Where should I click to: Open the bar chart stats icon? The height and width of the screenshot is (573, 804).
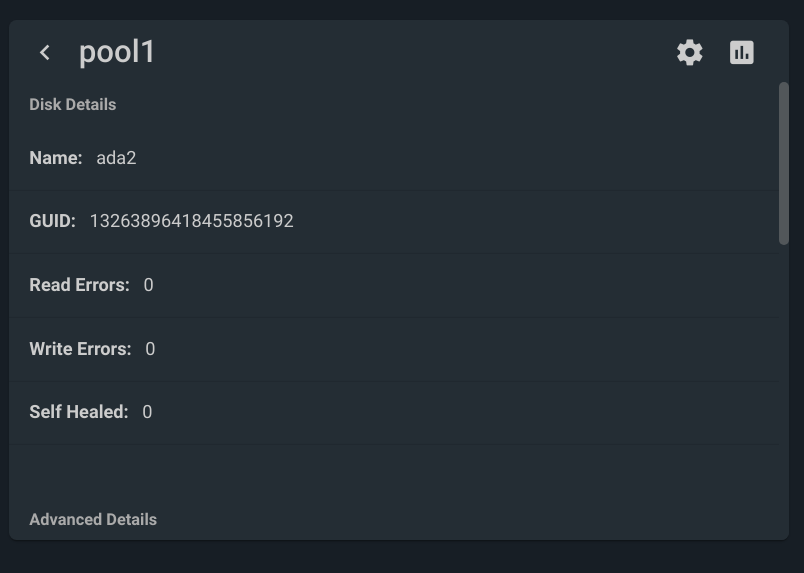coord(741,52)
